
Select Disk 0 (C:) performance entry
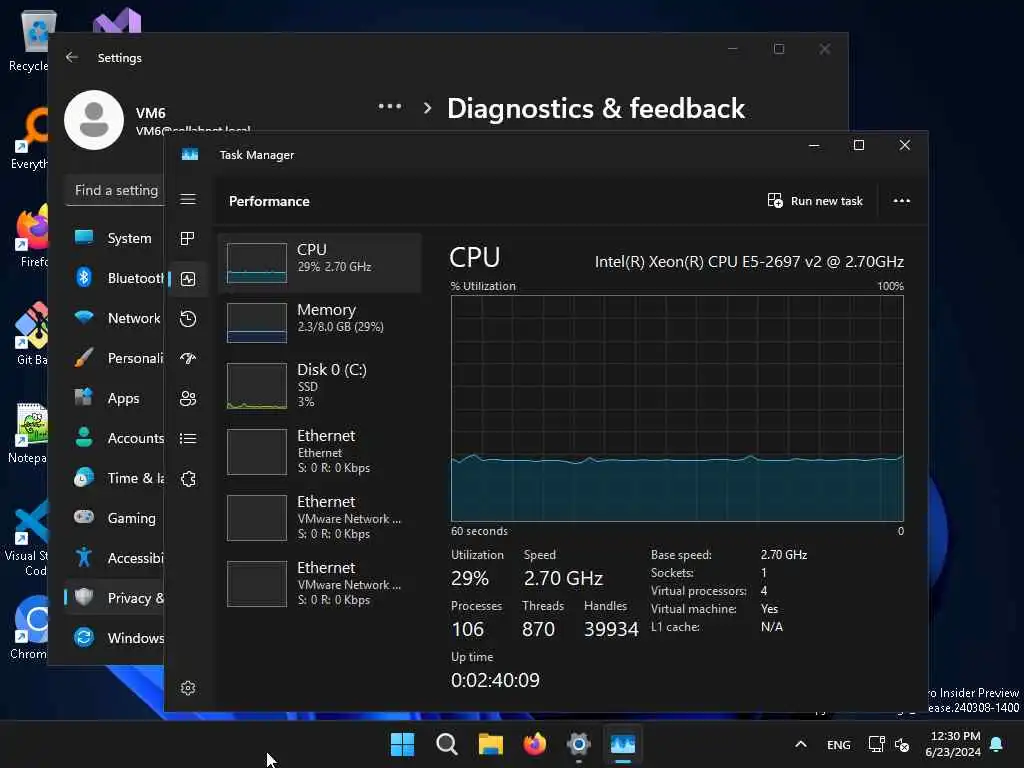point(320,386)
